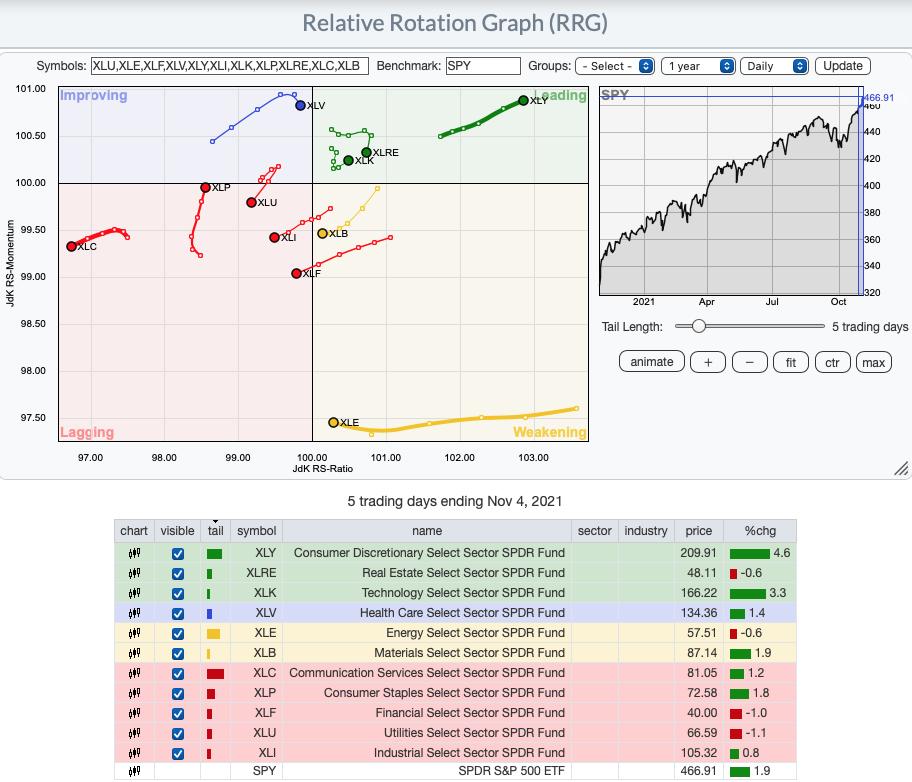Click the XLE marker on the graph
The image size is (912, 782).
coord(333,422)
